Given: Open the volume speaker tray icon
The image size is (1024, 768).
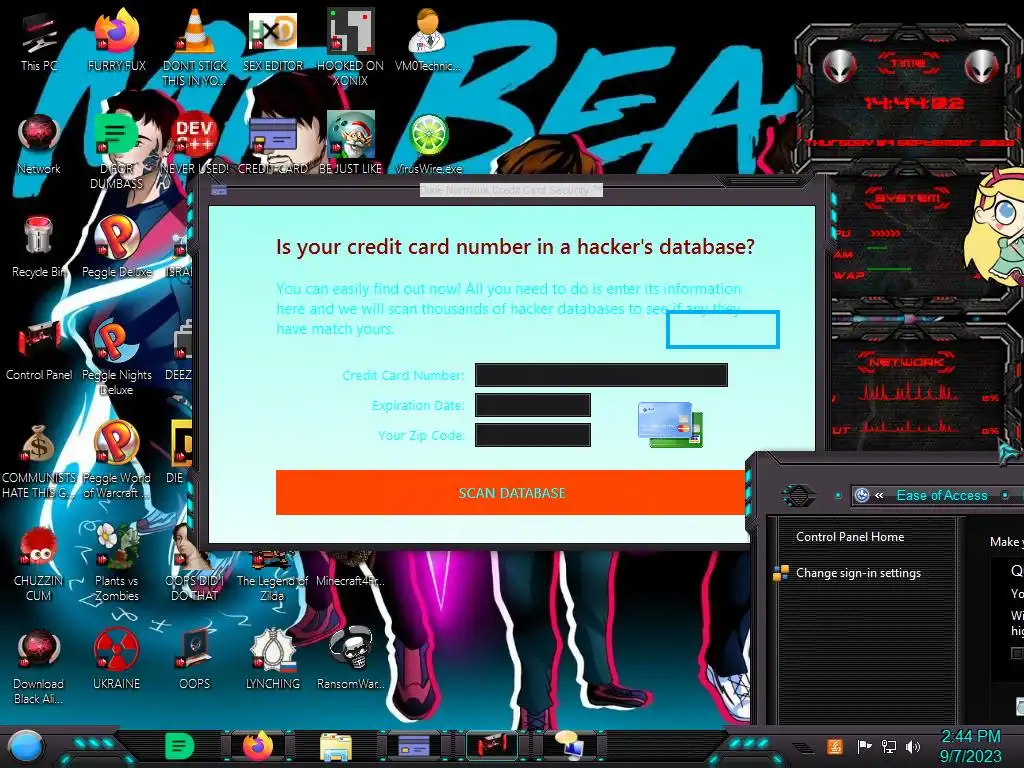Looking at the screenshot, I should 912,746.
